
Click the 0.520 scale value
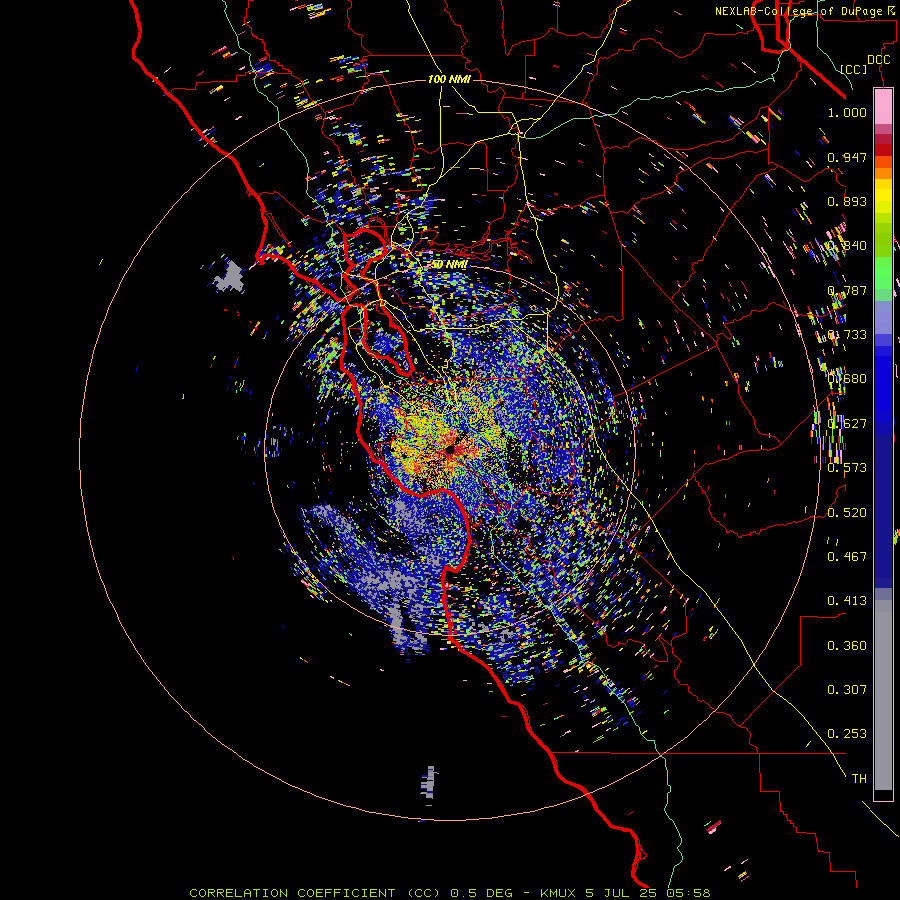click(x=847, y=513)
